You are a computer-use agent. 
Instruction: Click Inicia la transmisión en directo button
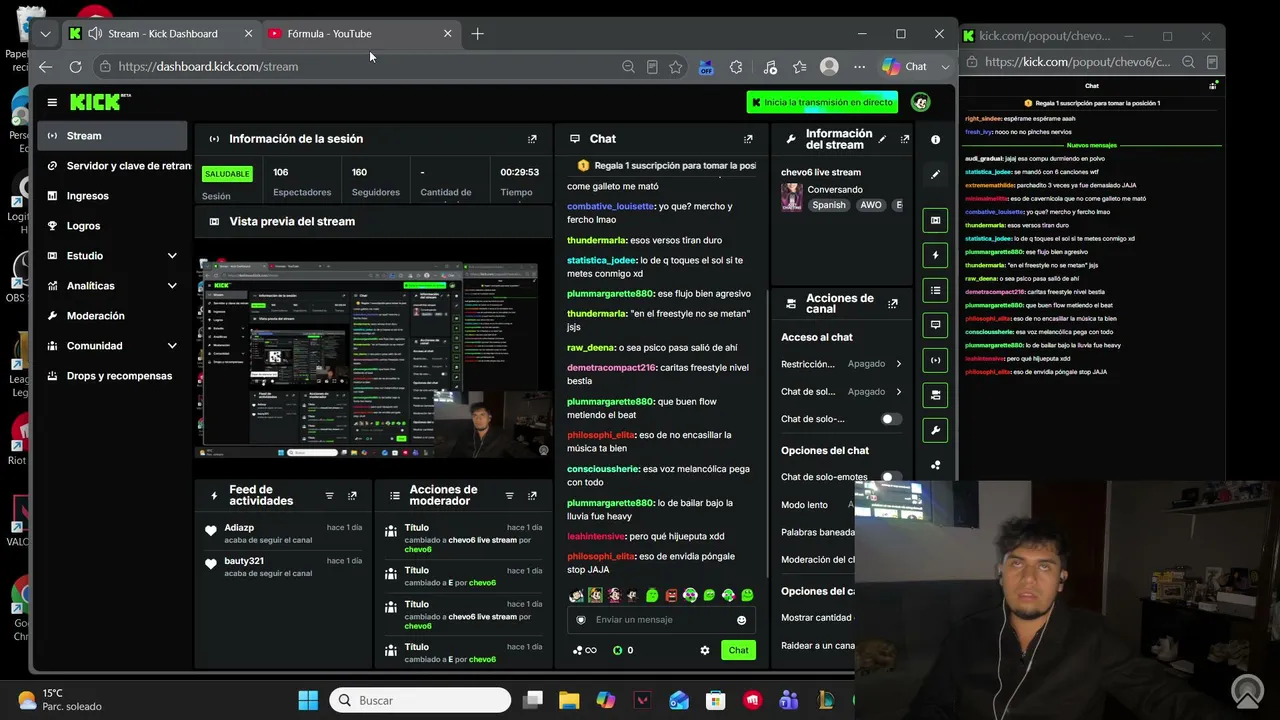pos(822,102)
